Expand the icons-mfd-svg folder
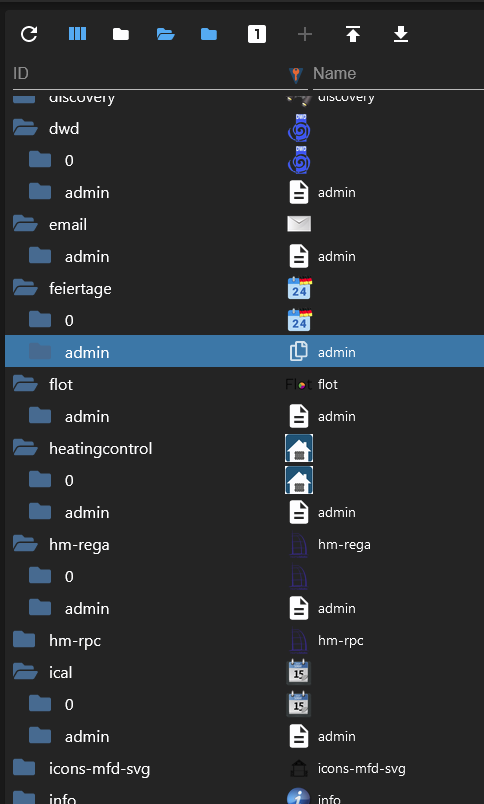Viewport: 484px width, 804px height. 24,768
